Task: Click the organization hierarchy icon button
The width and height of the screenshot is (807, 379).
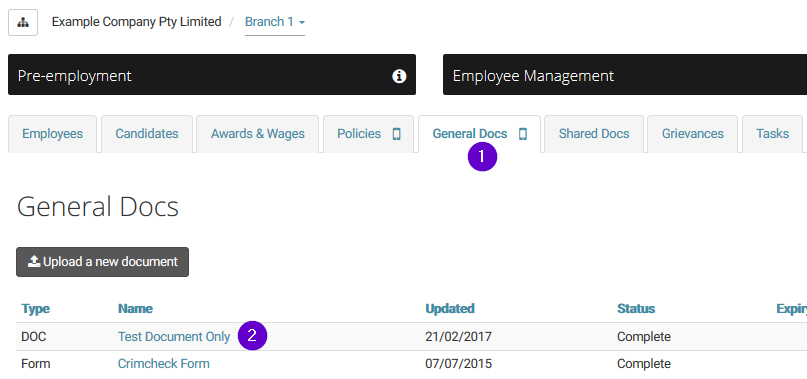Action: pos(23,23)
